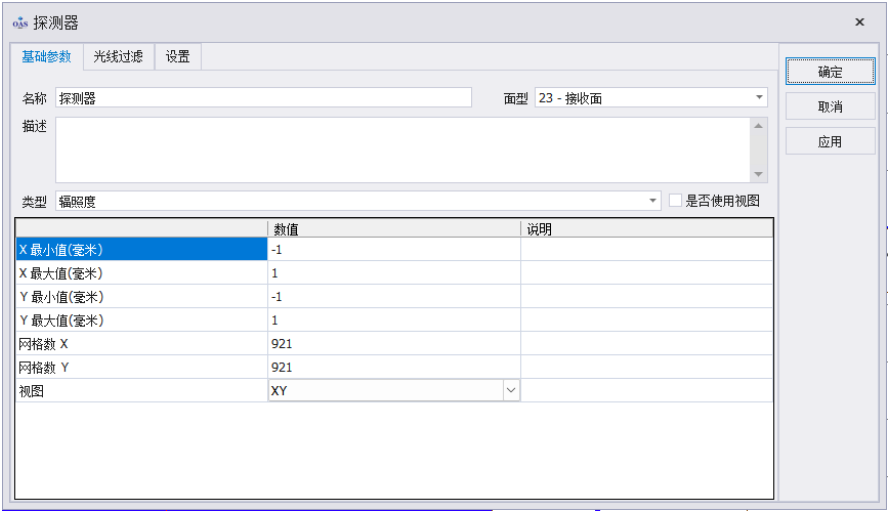Open the 设置 tab

click(178, 57)
